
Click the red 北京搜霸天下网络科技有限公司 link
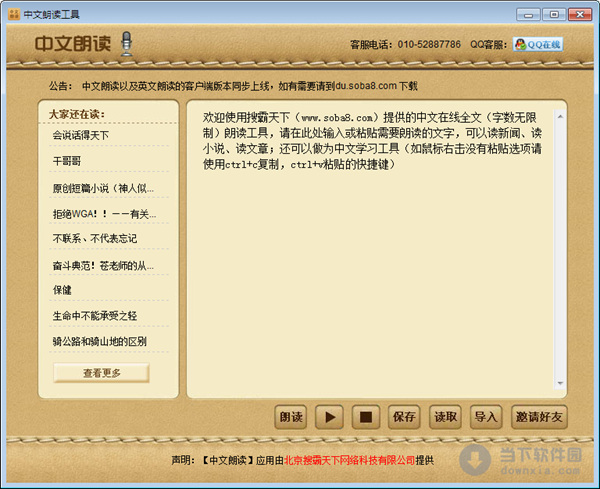[350, 460]
